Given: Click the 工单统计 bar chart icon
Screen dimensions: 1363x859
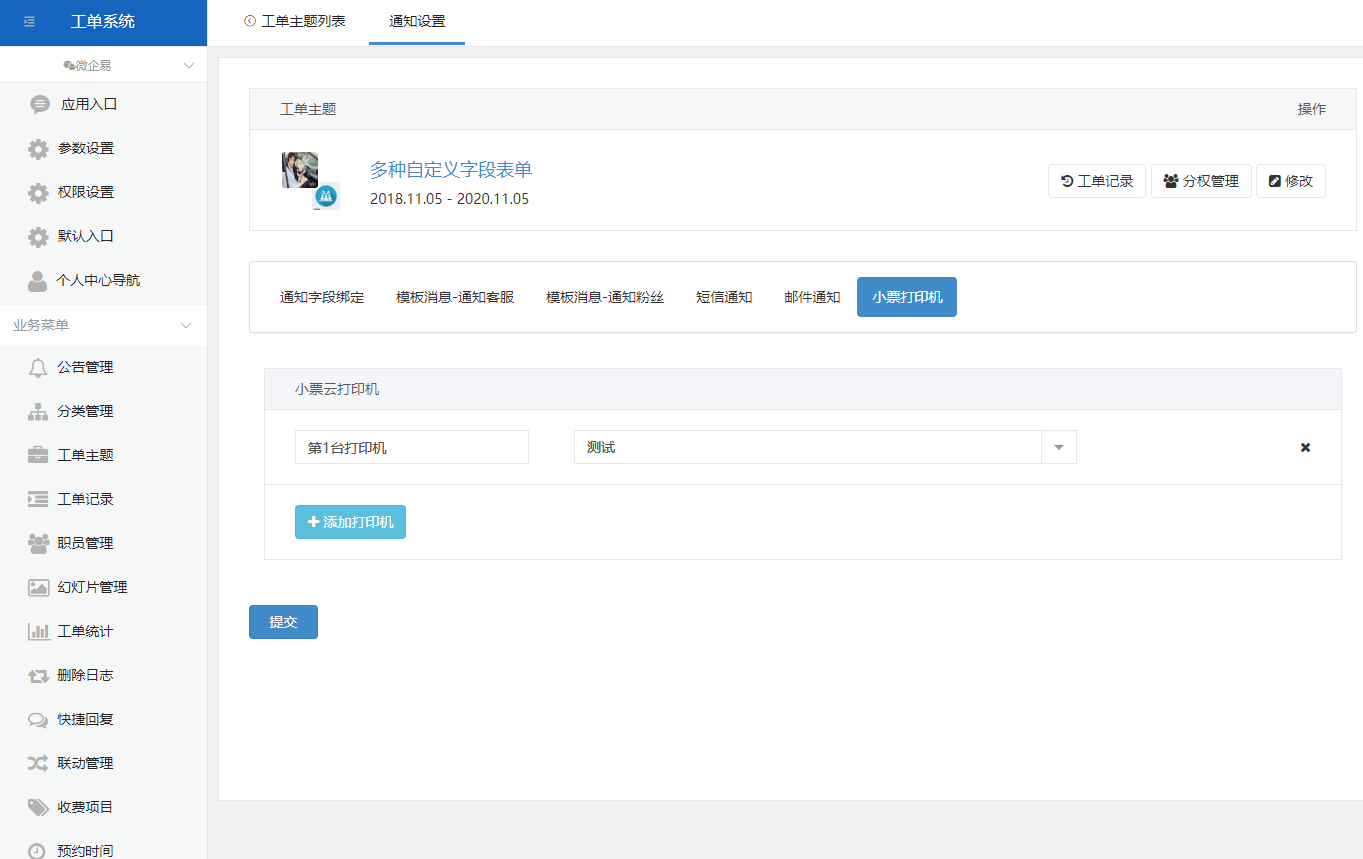Looking at the screenshot, I should click(x=38, y=631).
